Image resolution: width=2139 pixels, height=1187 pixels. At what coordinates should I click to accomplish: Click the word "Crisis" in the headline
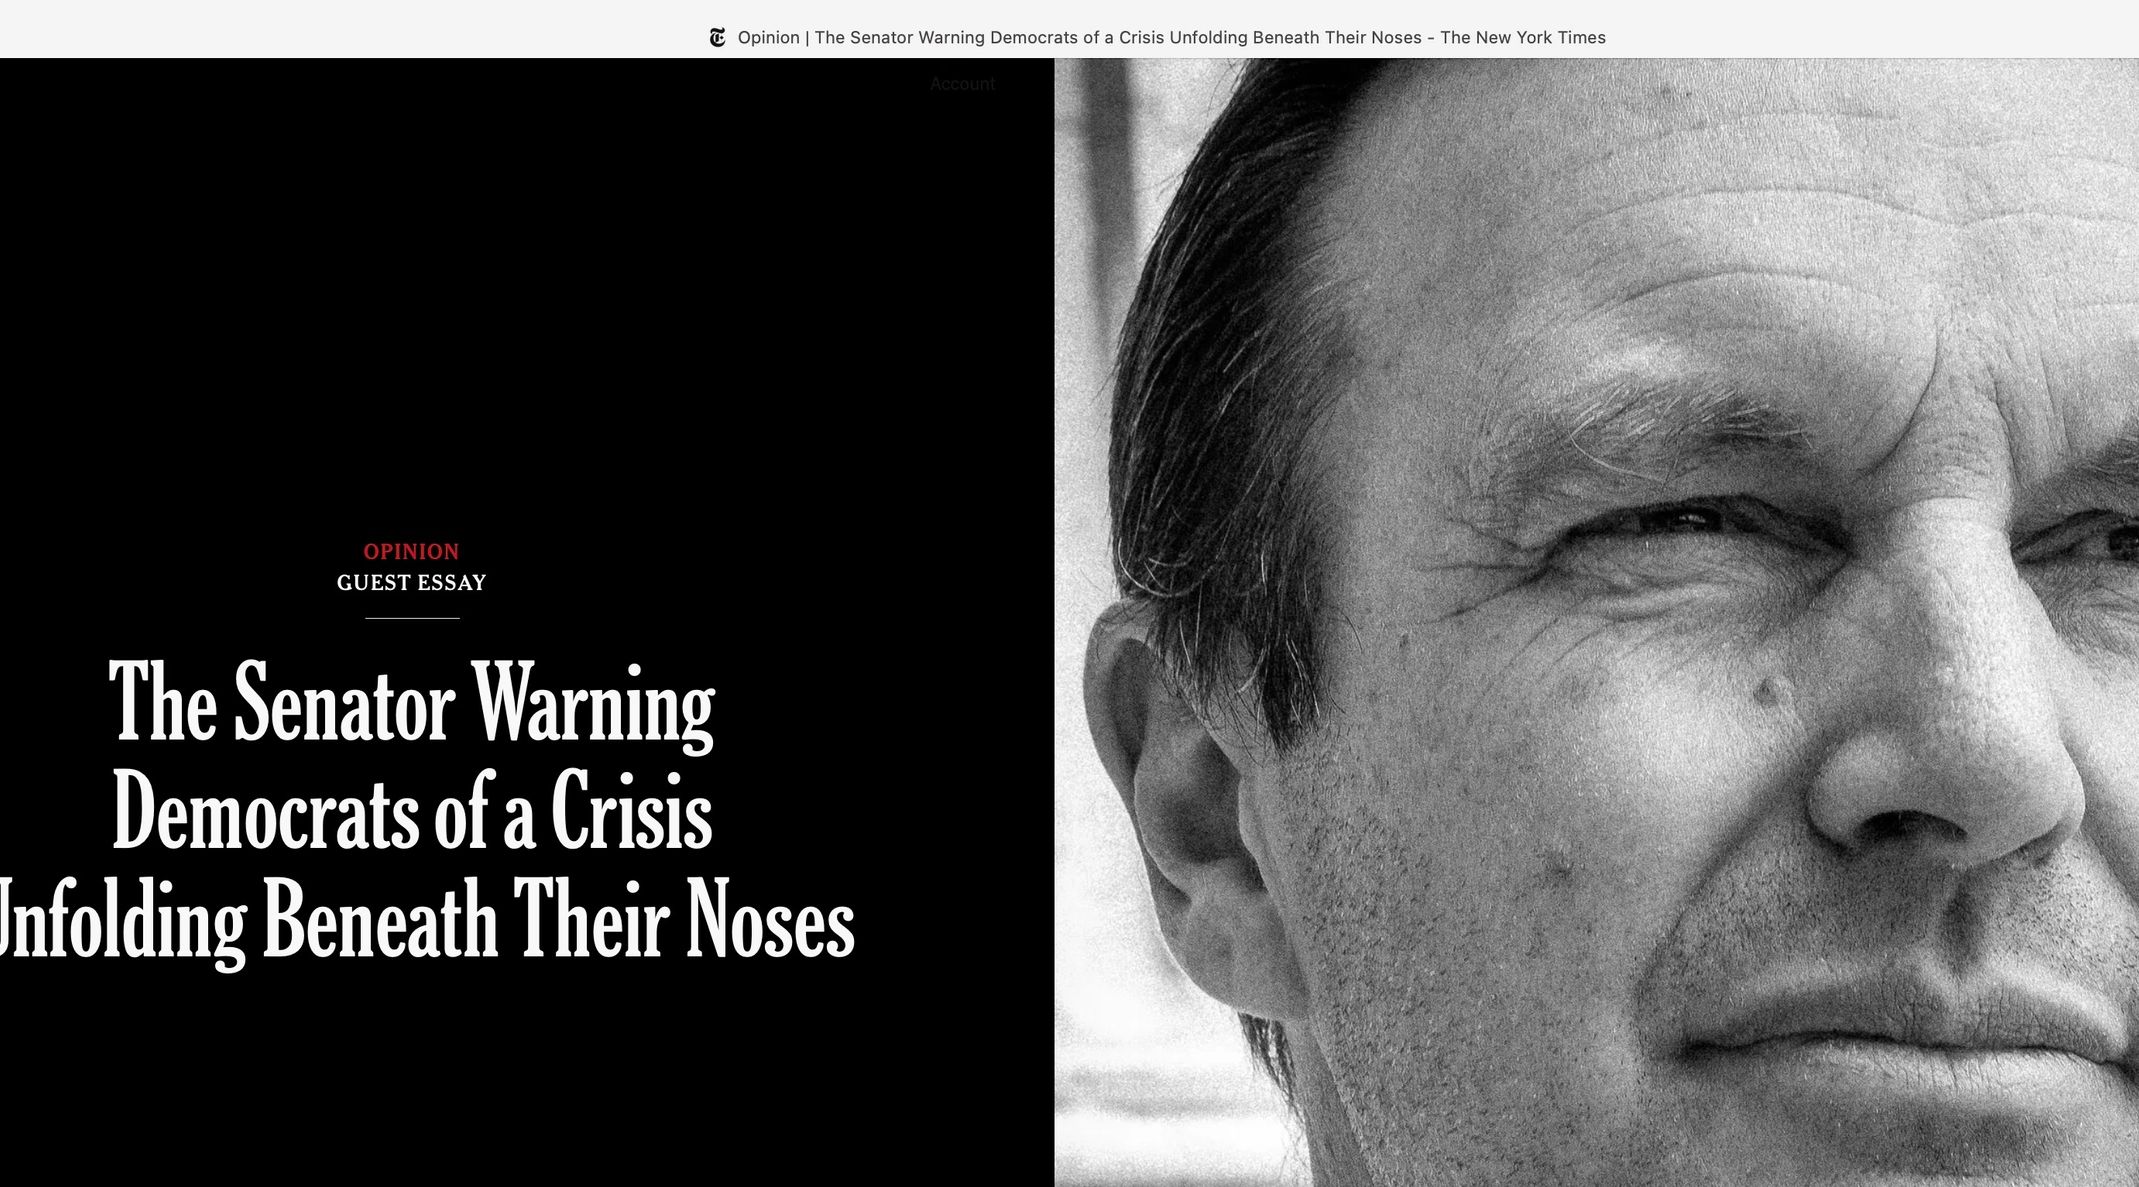click(x=631, y=812)
